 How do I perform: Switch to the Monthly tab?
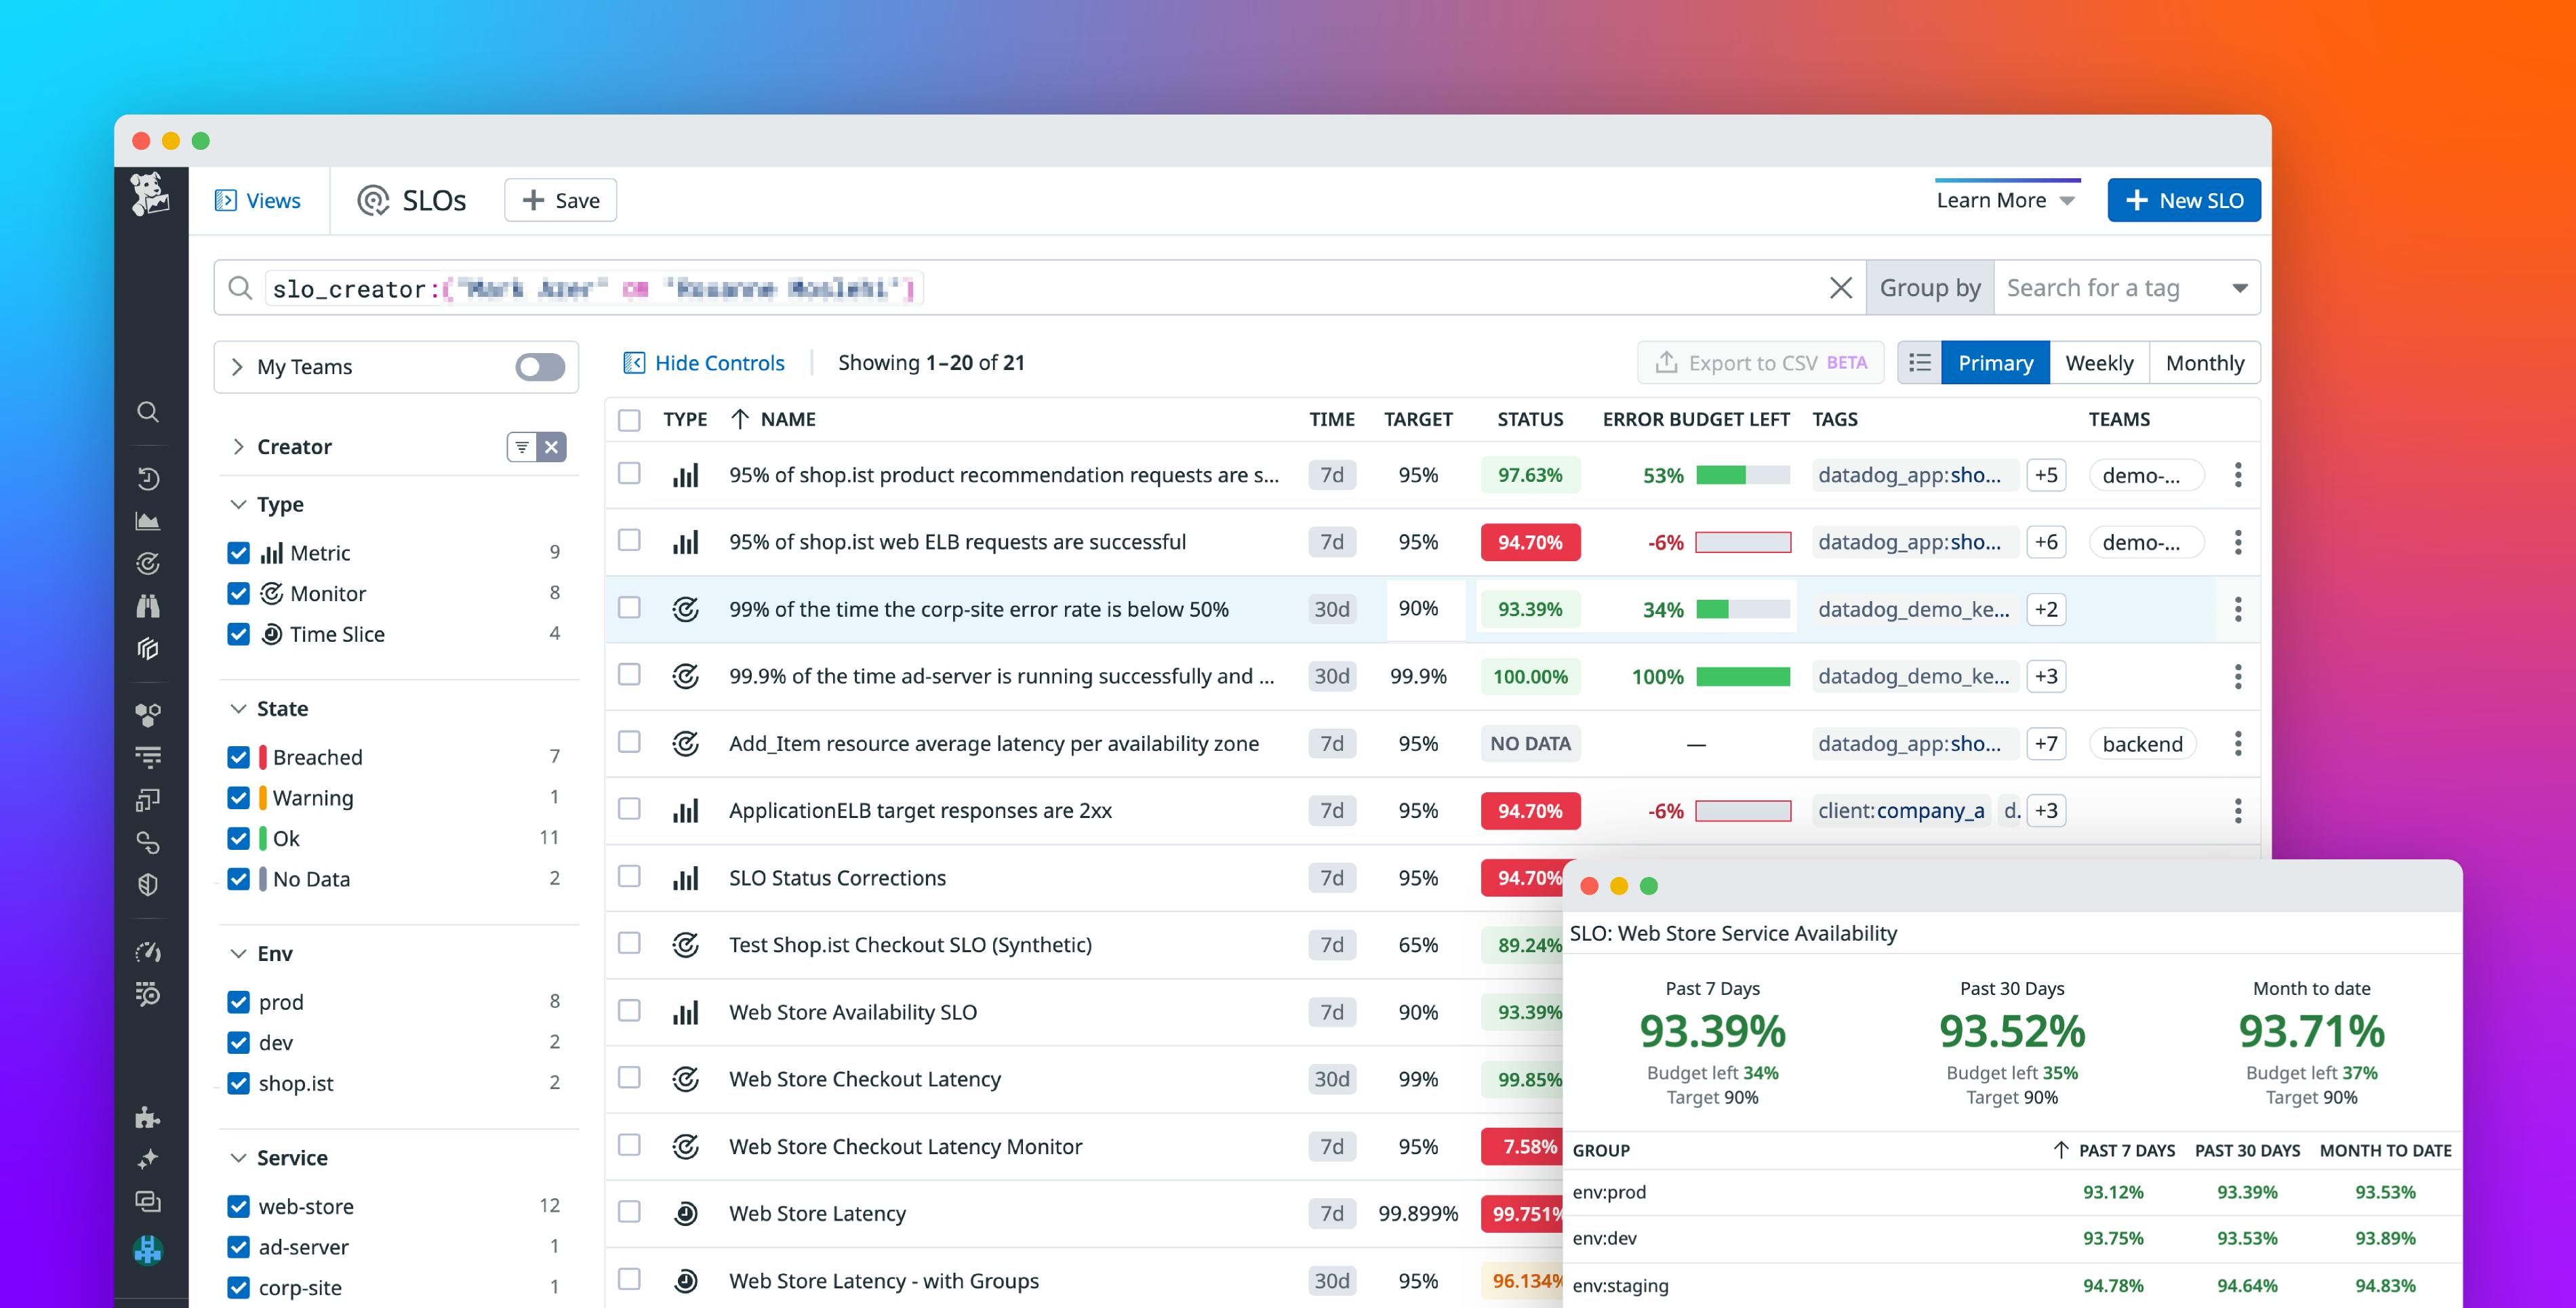point(2204,362)
